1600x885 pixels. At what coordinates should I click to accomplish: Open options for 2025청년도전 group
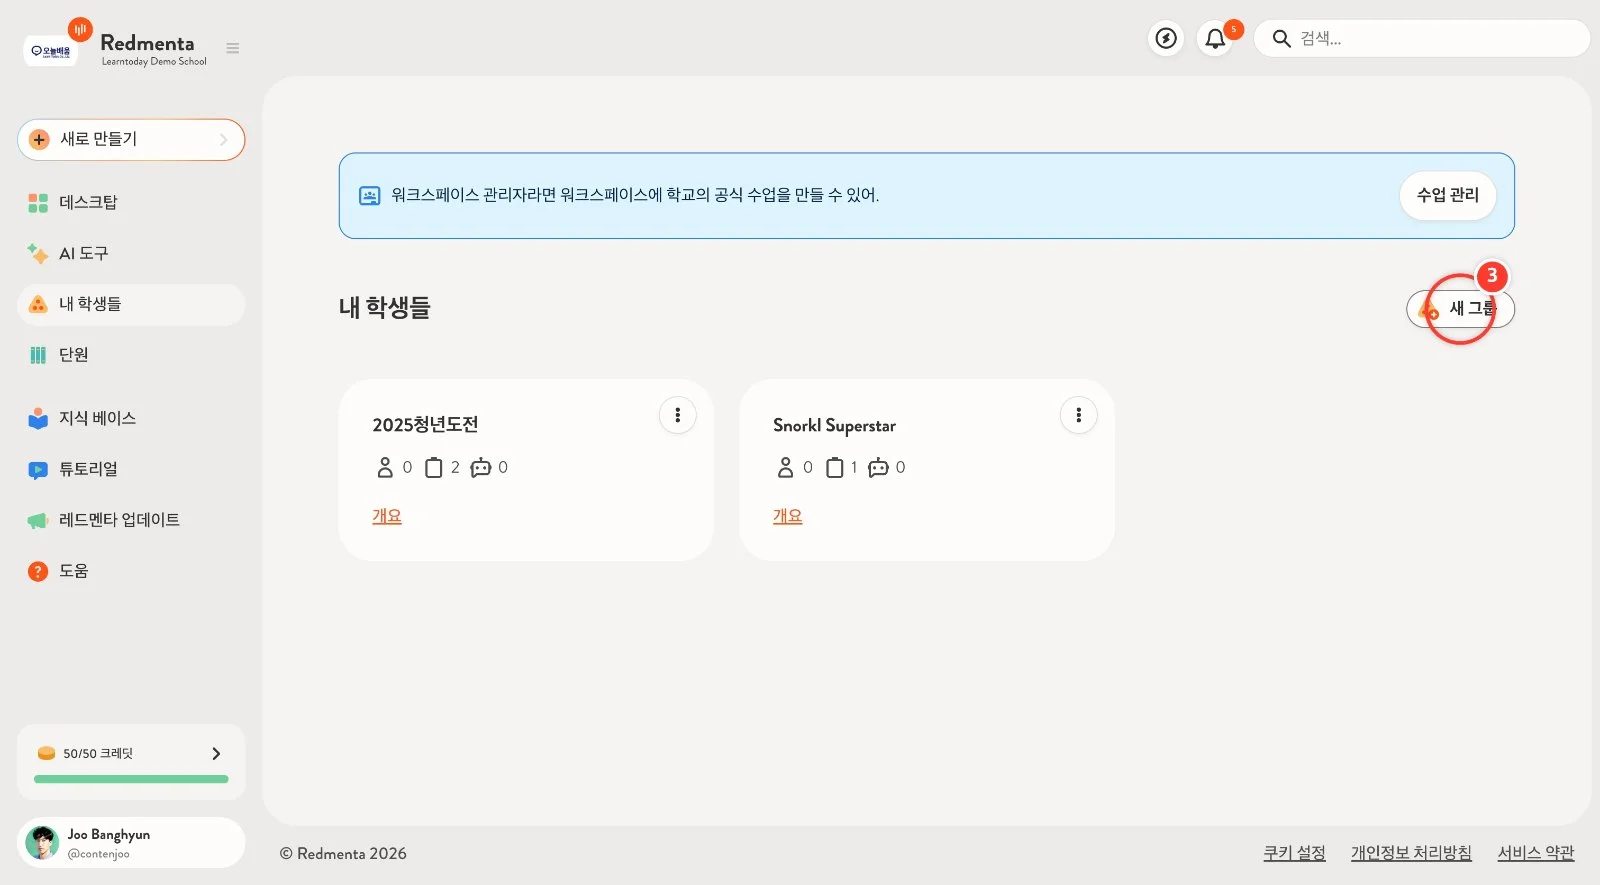(x=678, y=415)
